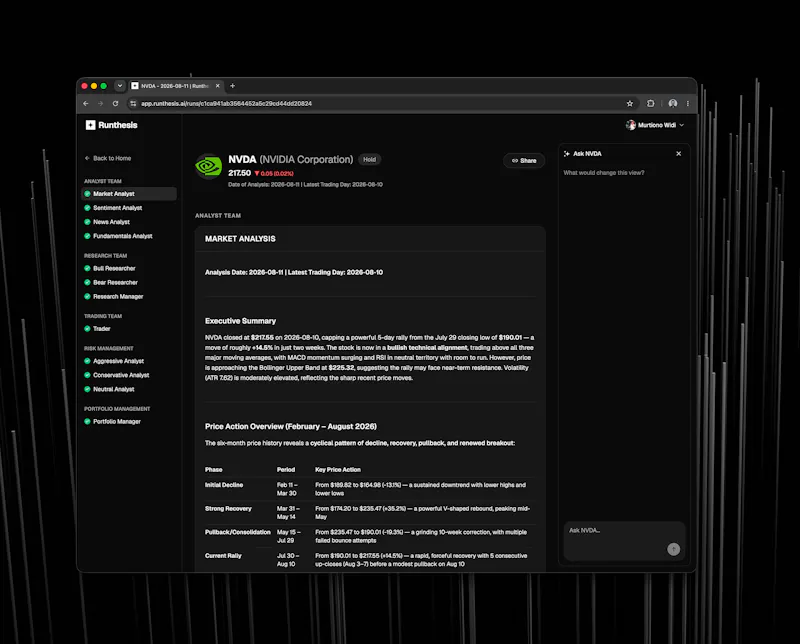
Task: Click the NVIDIA company logo
Action: pyautogui.click(x=209, y=166)
